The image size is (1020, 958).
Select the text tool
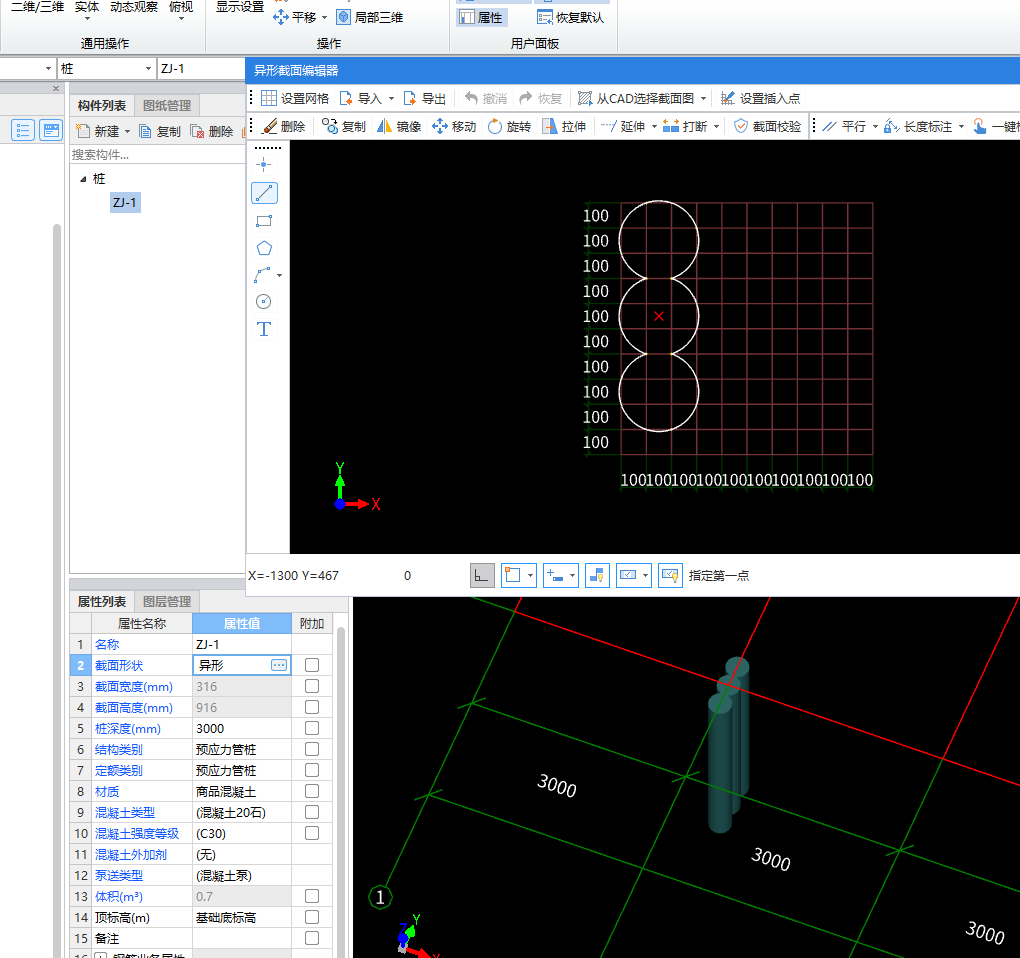point(263,329)
